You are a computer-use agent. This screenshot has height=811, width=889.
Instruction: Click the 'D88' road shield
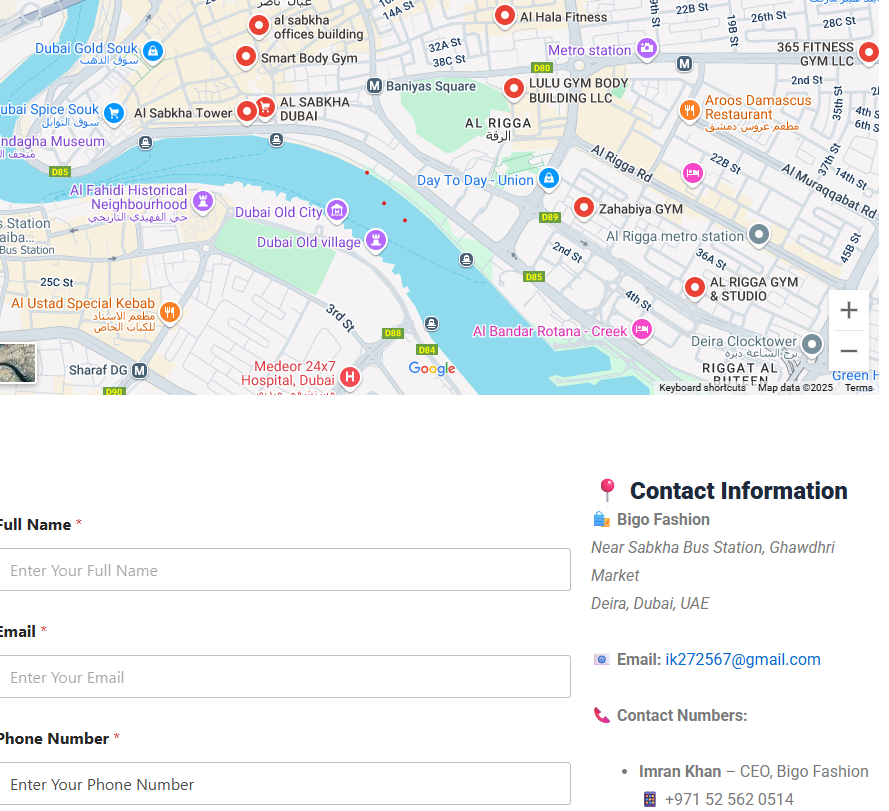[393, 333]
